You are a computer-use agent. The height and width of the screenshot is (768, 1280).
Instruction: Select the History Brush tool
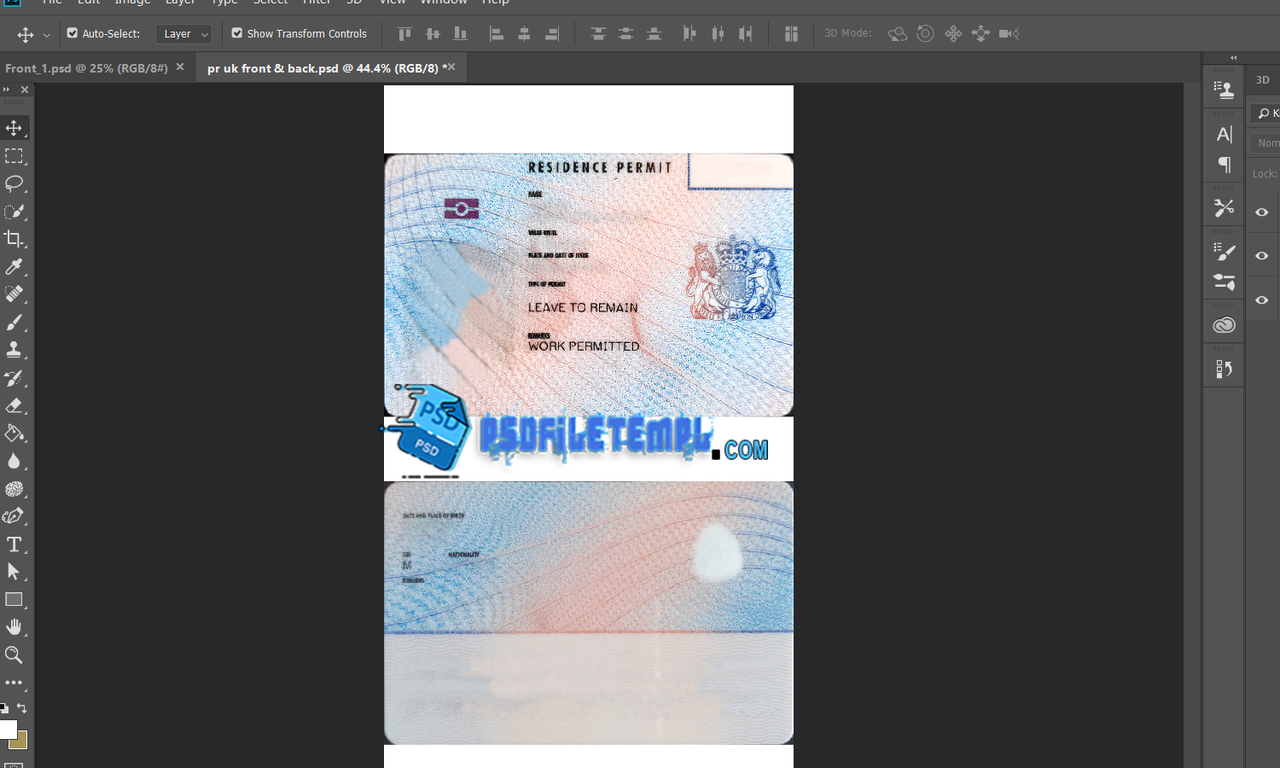click(14, 378)
